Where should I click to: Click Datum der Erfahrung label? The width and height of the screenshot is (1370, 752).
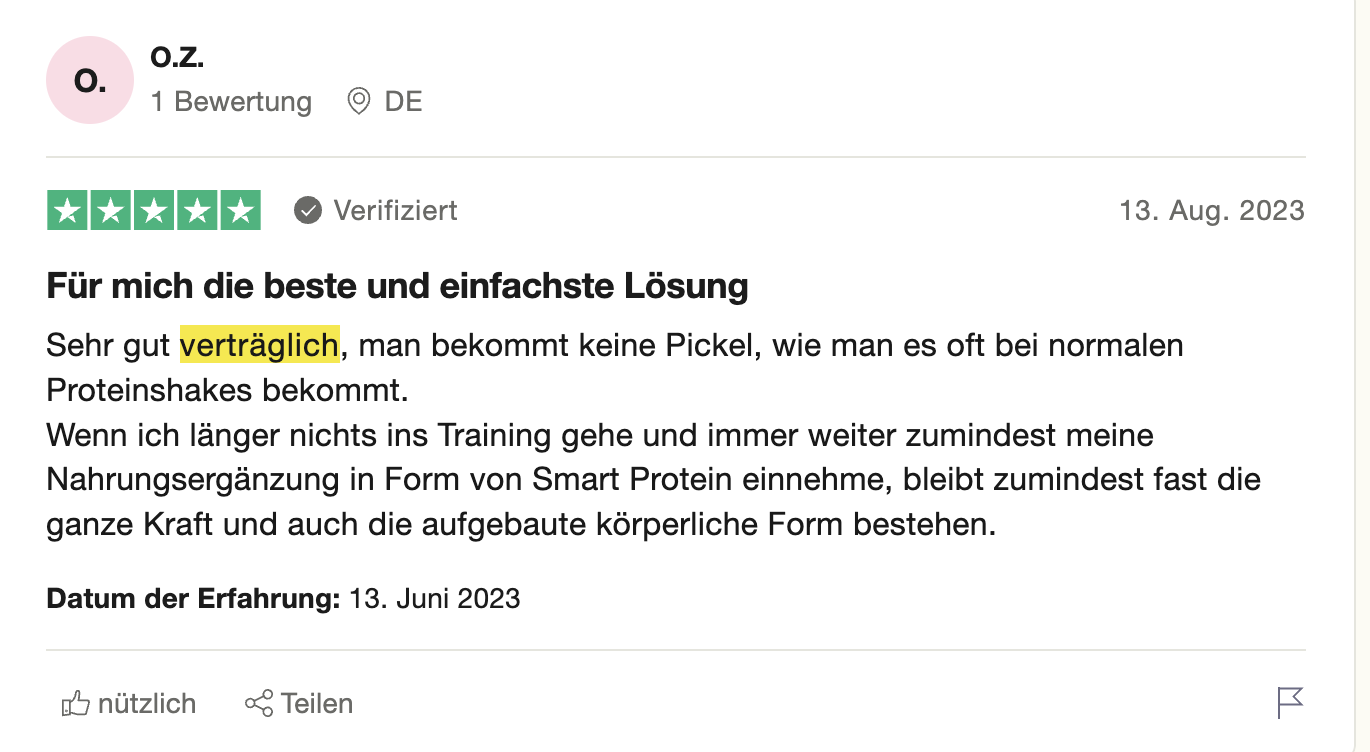(x=194, y=599)
